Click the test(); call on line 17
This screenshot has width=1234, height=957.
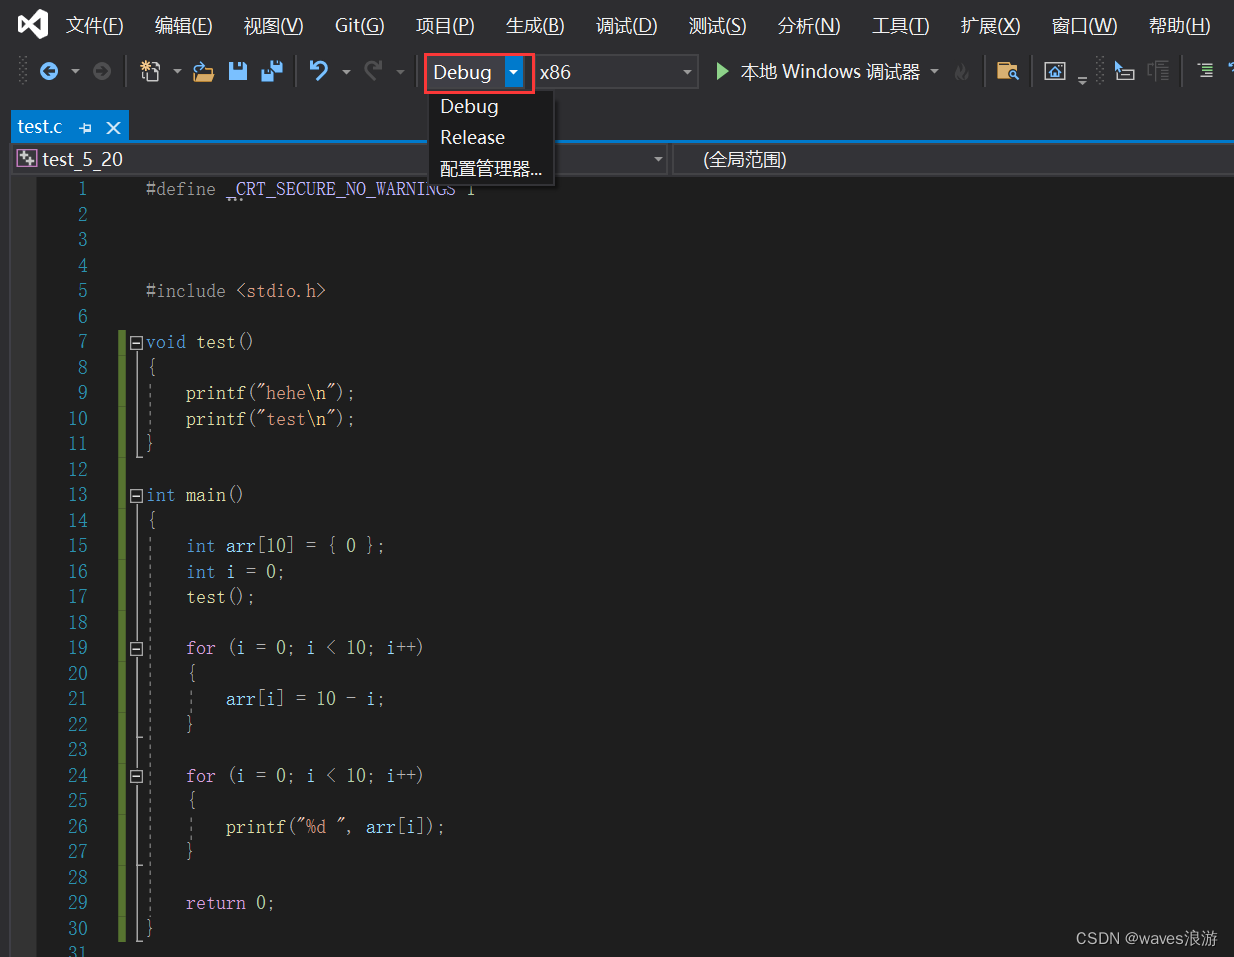pyautogui.click(x=220, y=597)
